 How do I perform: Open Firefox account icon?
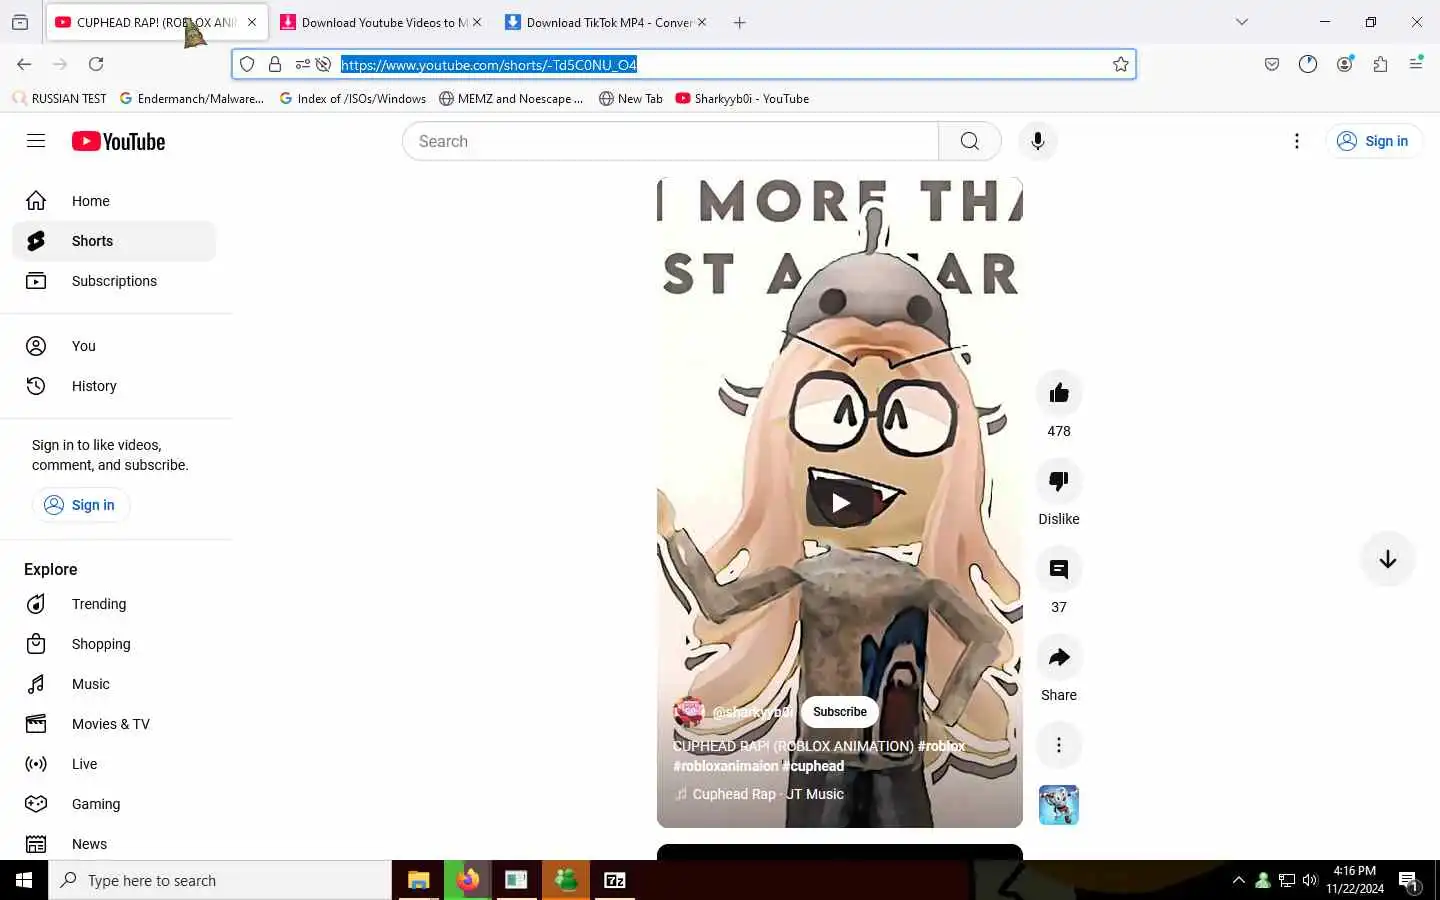click(x=1345, y=64)
